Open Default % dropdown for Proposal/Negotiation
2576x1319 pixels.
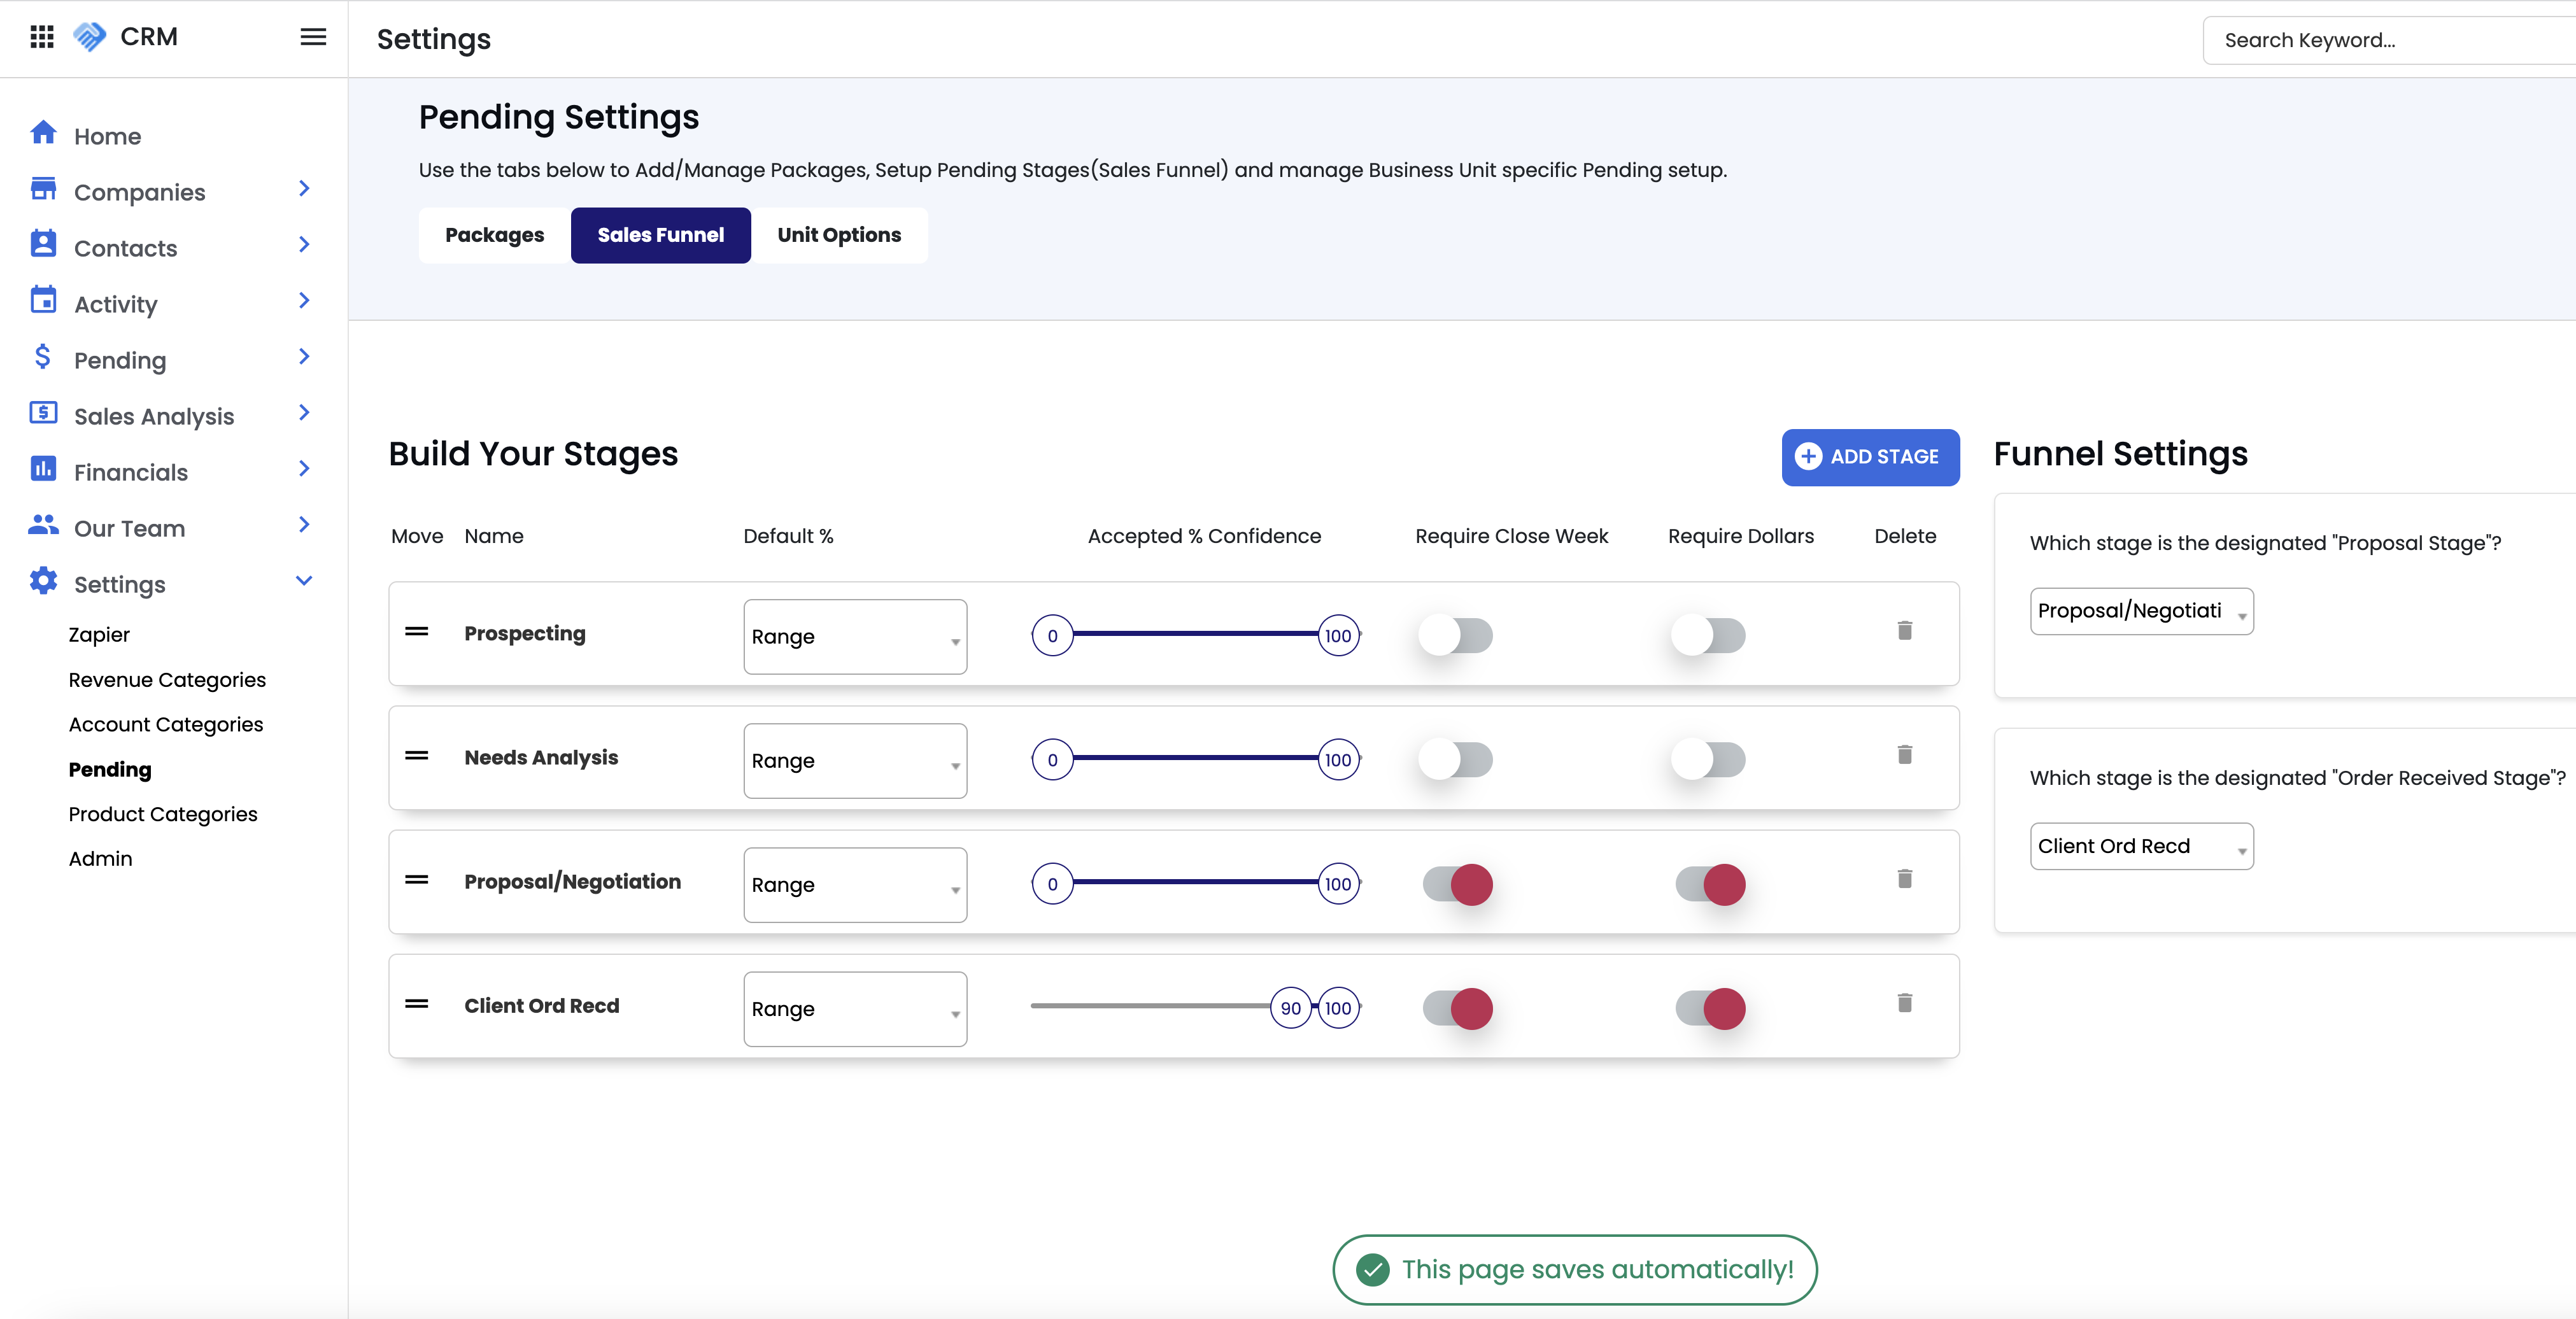coord(855,885)
